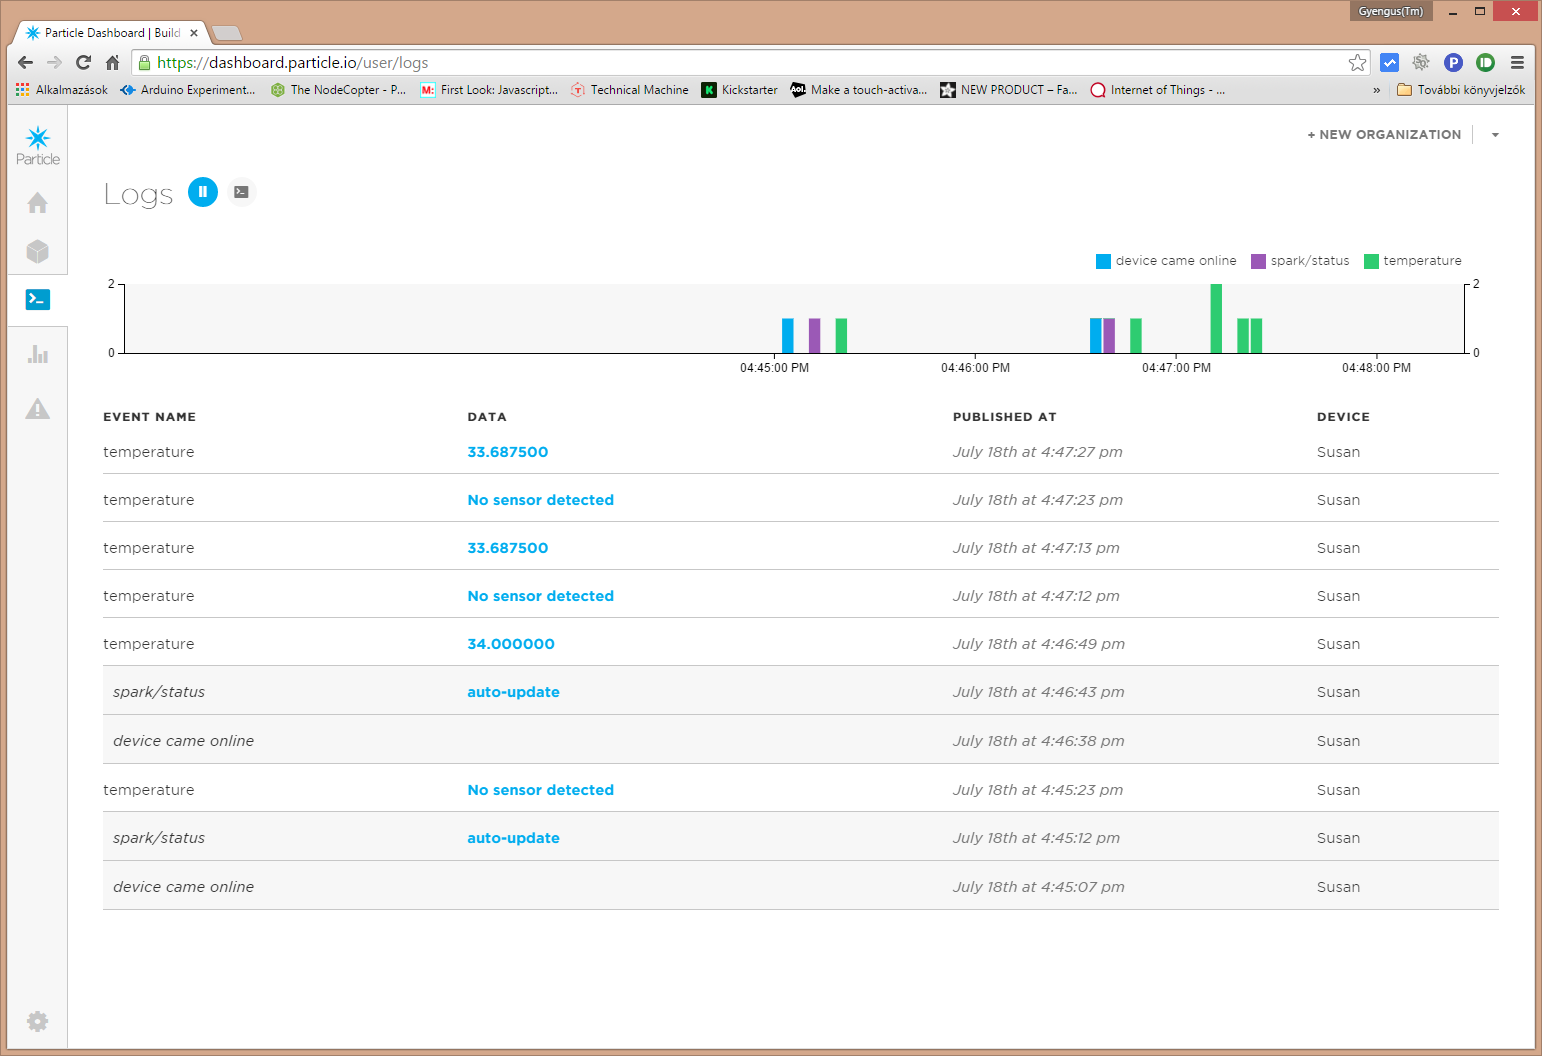Open the Chrome hamburger menu
Image resolution: width=1542 pixels, height=1056 pixels.
tap(1517, 63)
